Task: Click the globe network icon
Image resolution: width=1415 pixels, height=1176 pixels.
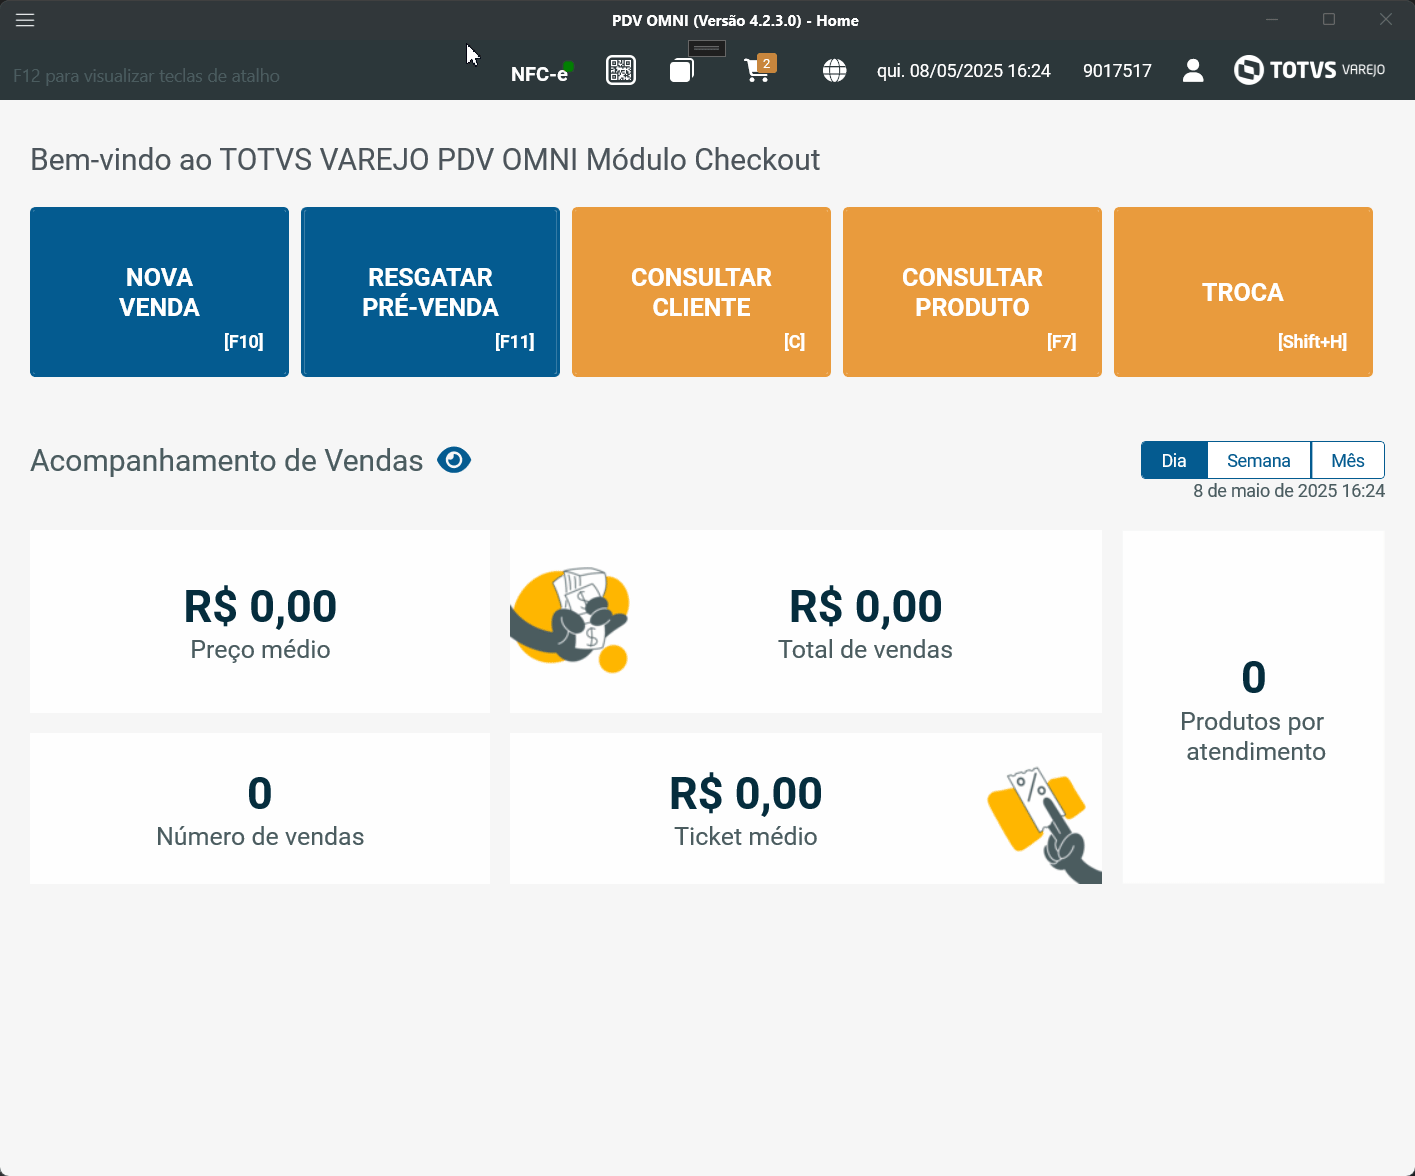Action: point(834,70)
